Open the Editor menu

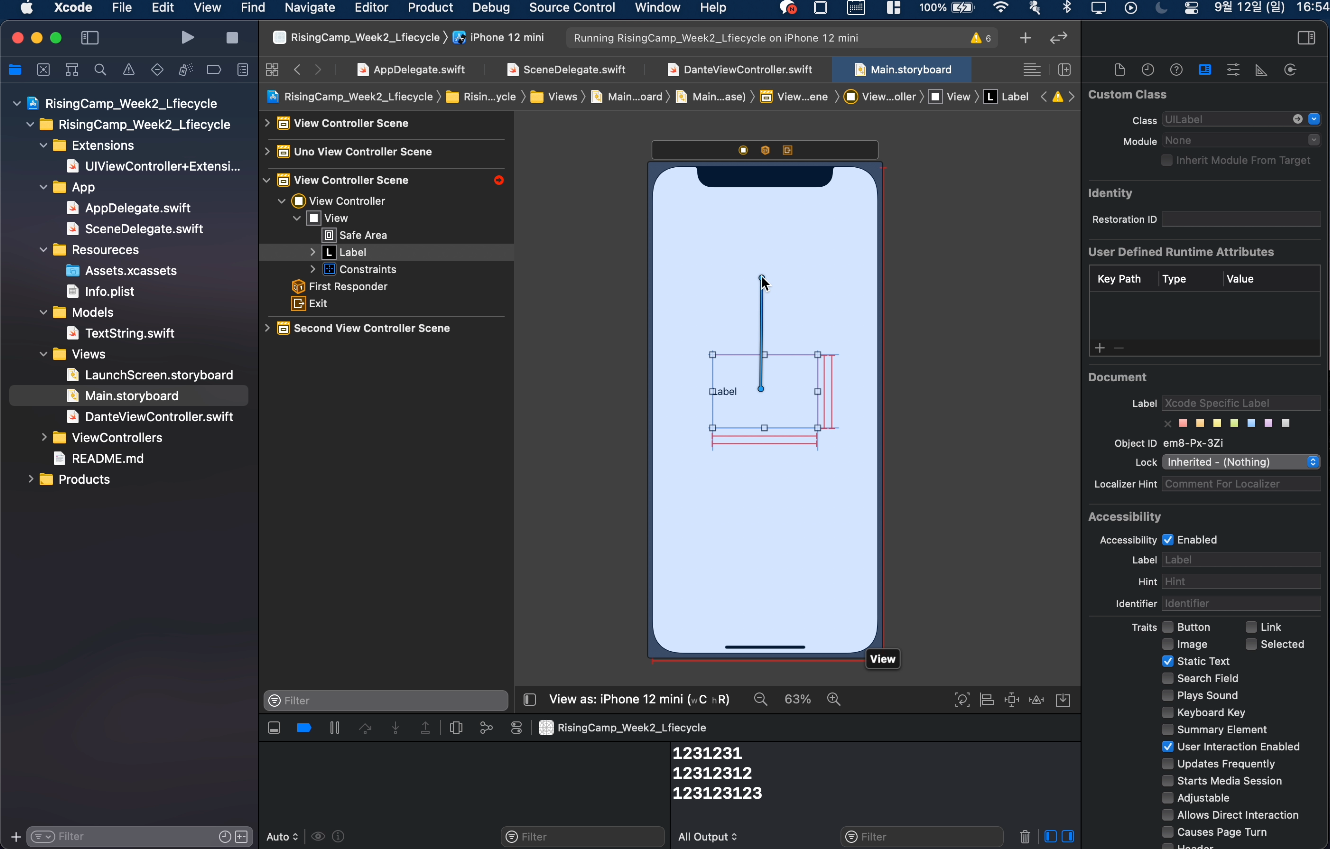pyautogui.click(x=371, y=8)
